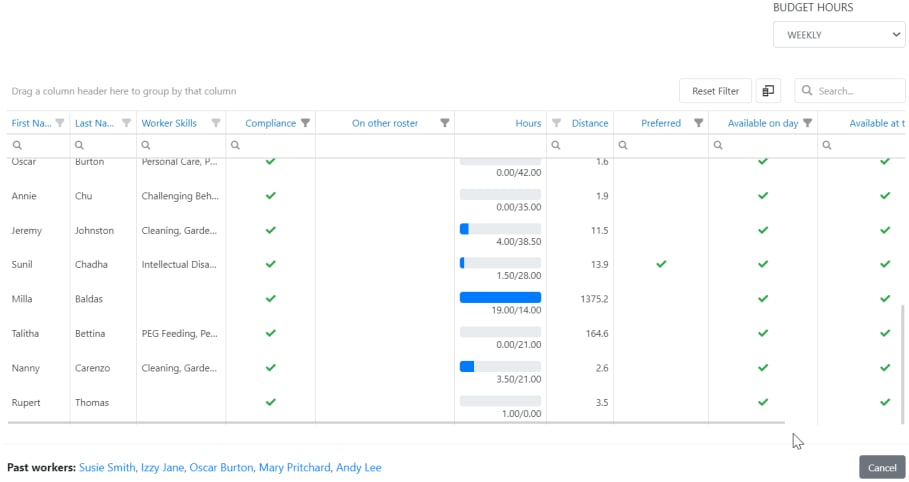Sort by Preferred column header
This screenshot has height=482, width=909.
(x=661, y=123)
